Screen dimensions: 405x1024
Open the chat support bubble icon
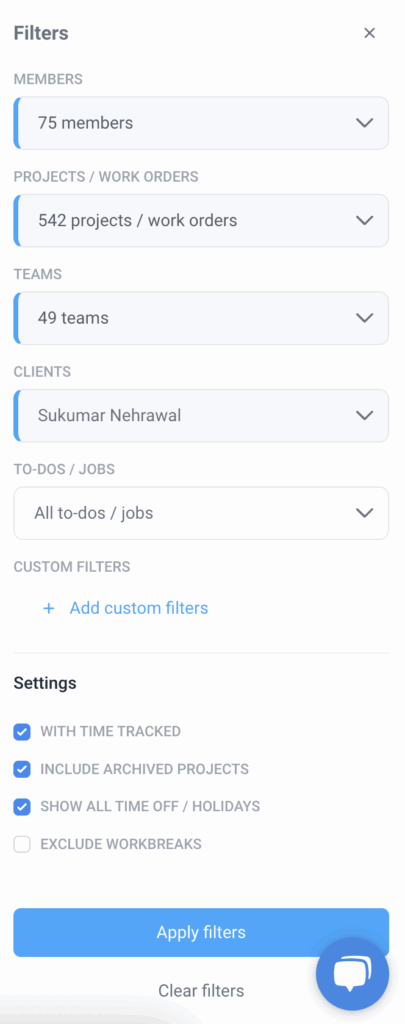(353, 974)
